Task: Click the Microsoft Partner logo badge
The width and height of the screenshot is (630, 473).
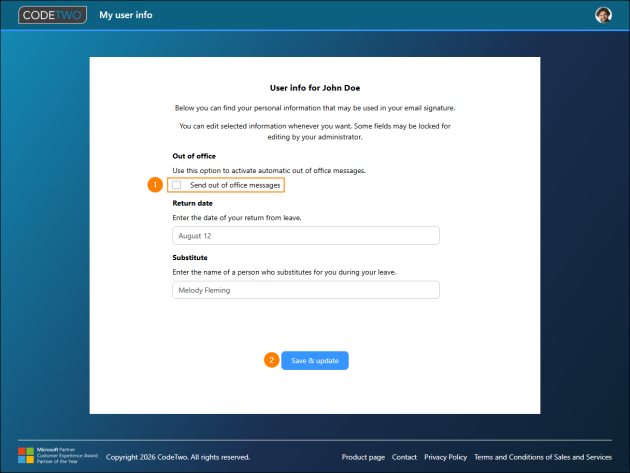Action: coord(58,455)
